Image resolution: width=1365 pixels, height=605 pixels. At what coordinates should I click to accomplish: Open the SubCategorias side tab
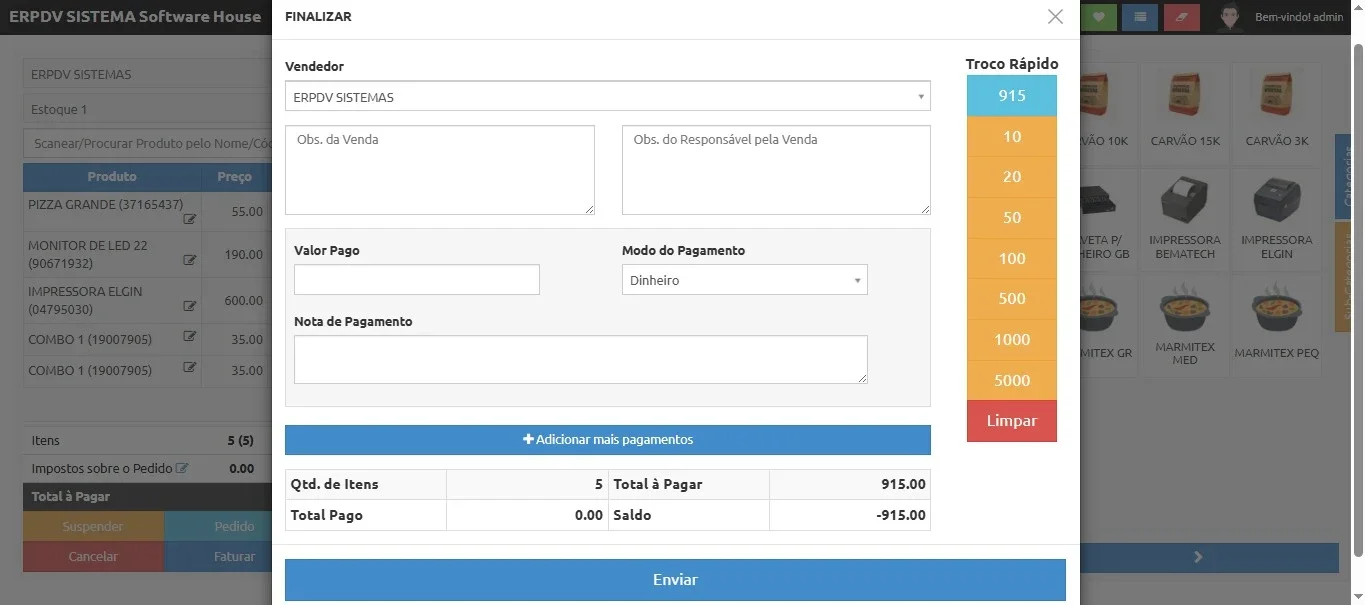point(1344,277)
